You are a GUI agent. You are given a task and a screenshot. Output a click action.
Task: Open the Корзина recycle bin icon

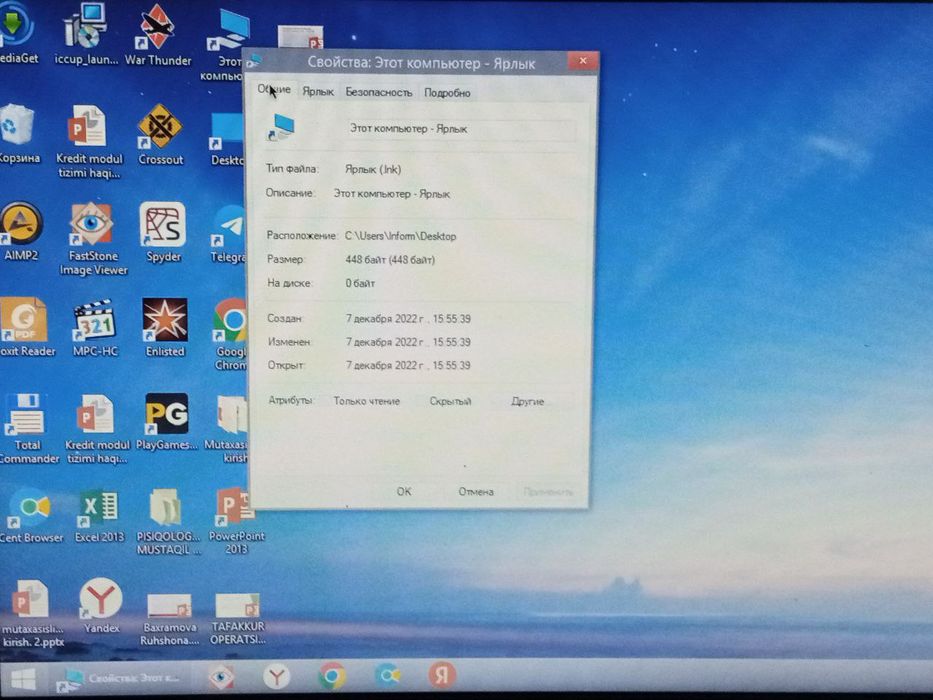pyautogui.click(x=18, y=131)
